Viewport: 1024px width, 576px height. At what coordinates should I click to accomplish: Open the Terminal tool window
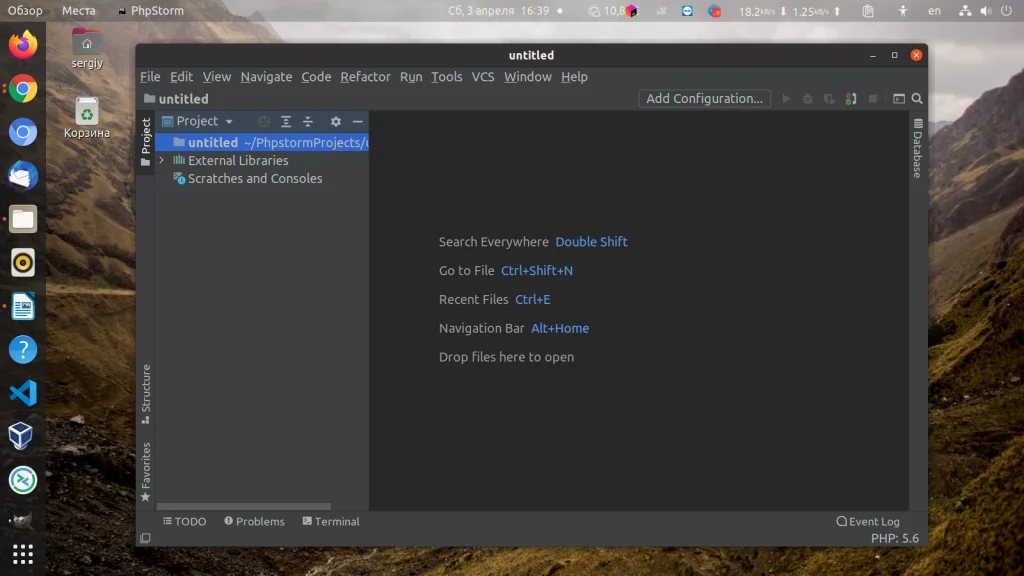coord(331,521)
